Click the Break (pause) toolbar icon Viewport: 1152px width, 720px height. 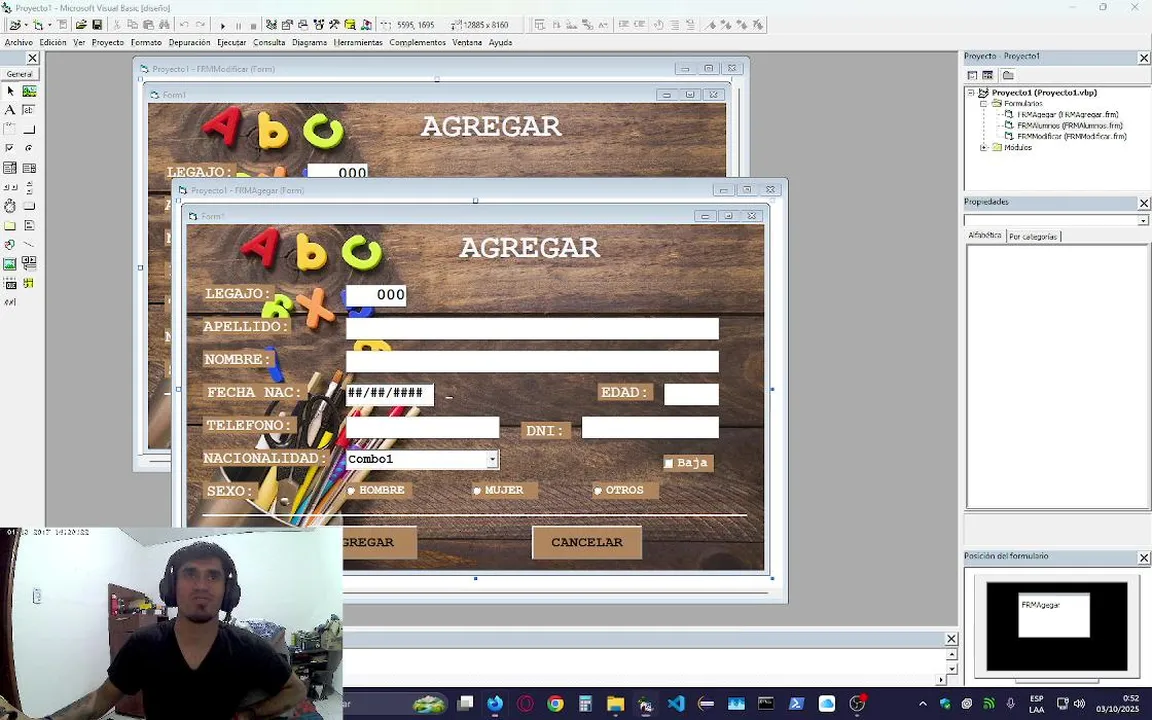tap(238, 26)
